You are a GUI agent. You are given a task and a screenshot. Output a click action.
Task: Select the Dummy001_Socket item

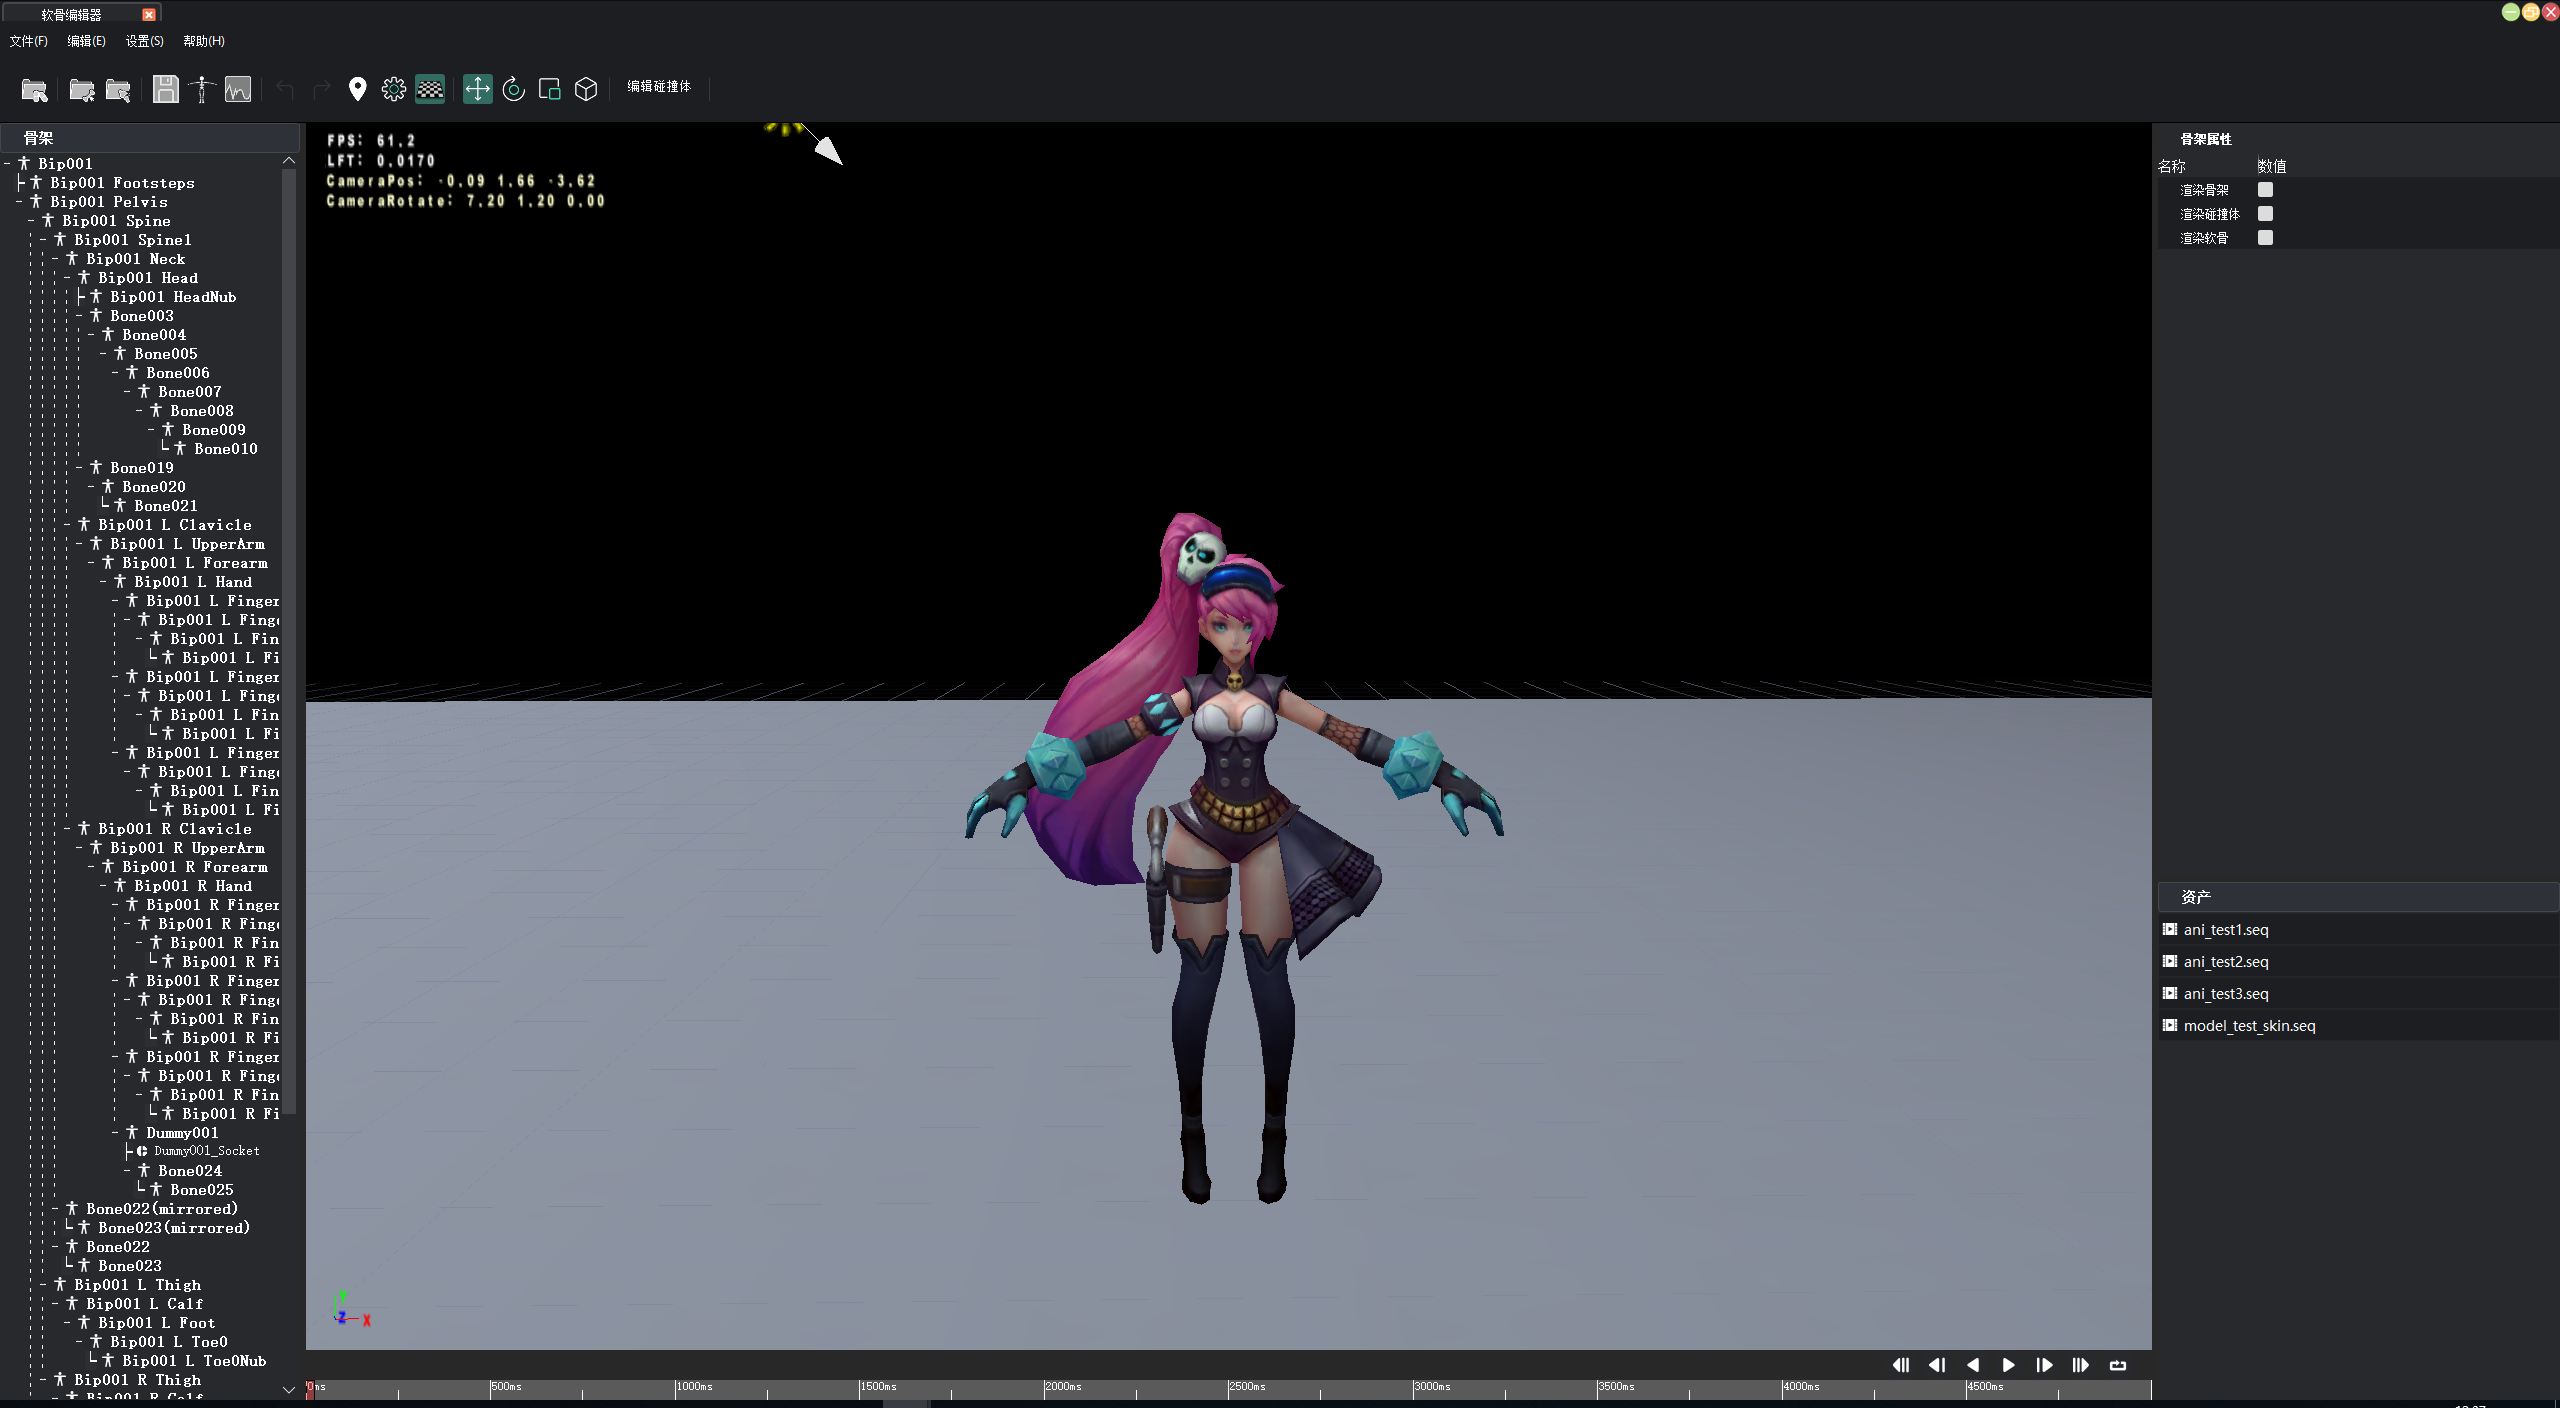point(206,1152)
